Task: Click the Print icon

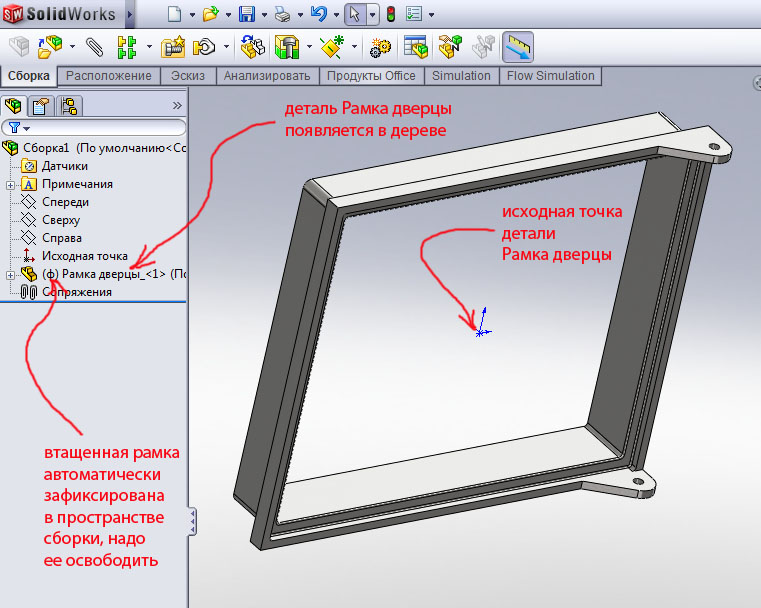Action: point(283,15)
